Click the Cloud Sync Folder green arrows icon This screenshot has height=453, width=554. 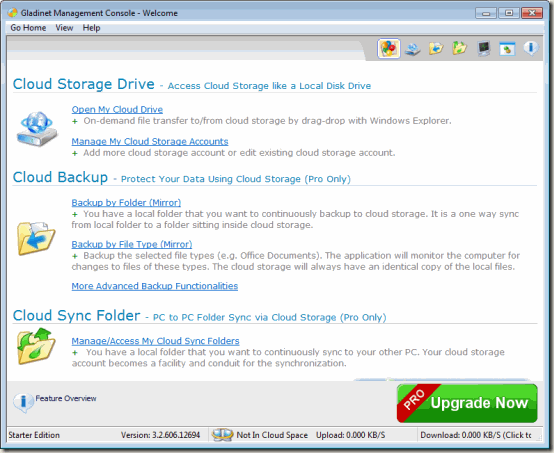coord(36,346)
